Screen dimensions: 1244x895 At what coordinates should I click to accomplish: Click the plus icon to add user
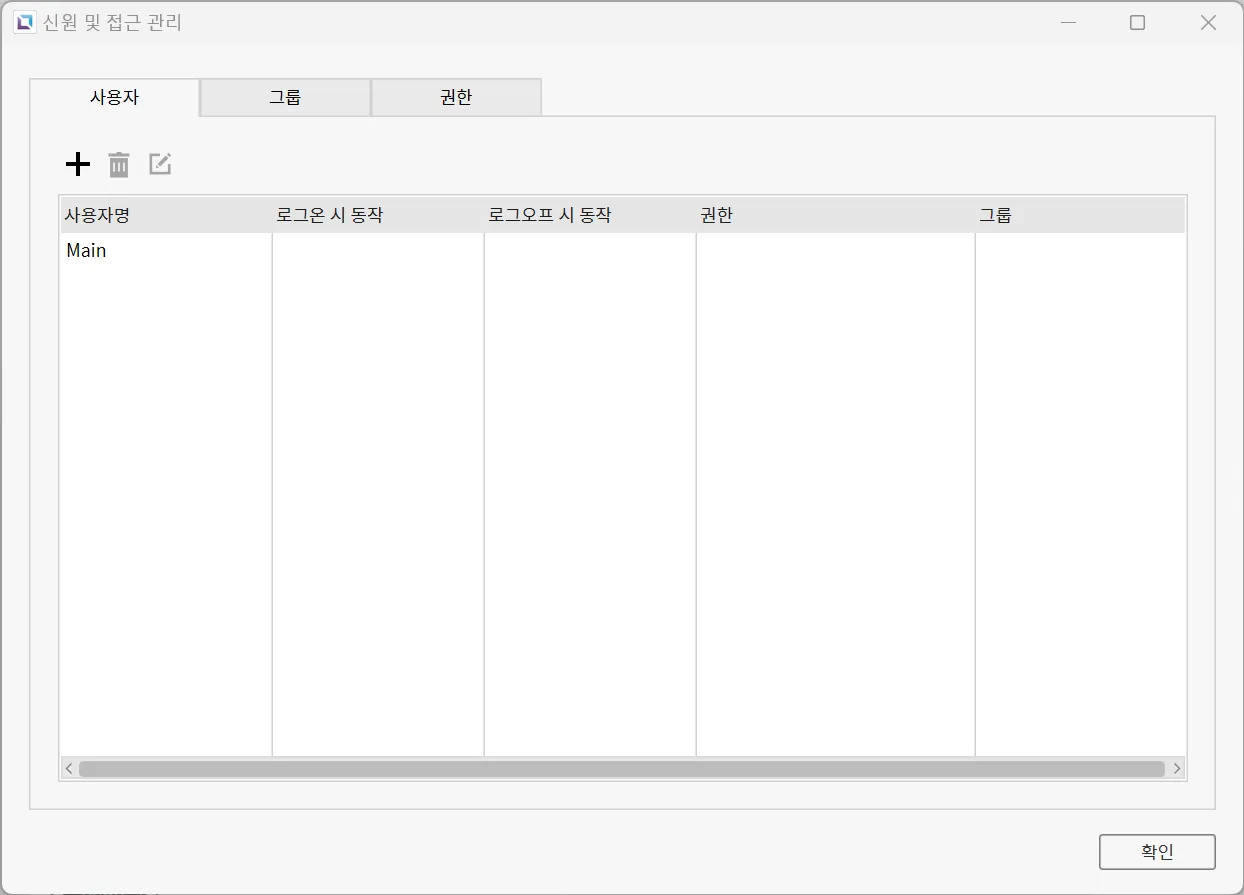pos(77,164)
